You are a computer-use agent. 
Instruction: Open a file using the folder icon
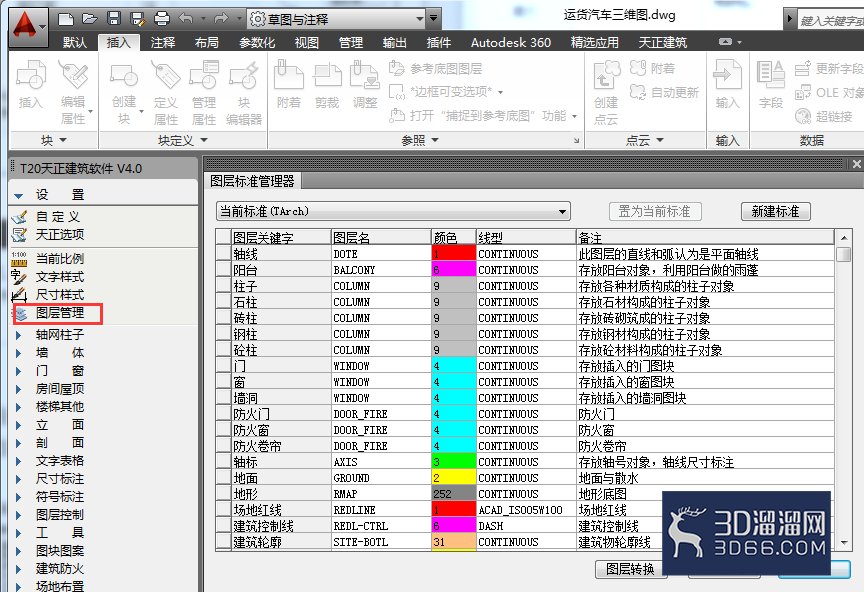point(90,19)
